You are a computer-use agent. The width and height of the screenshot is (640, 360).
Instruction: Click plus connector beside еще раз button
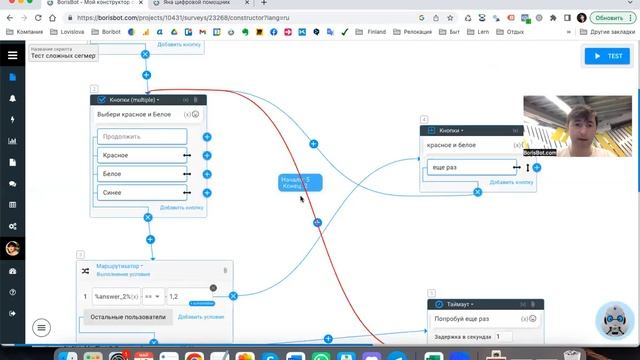(537, 167)
